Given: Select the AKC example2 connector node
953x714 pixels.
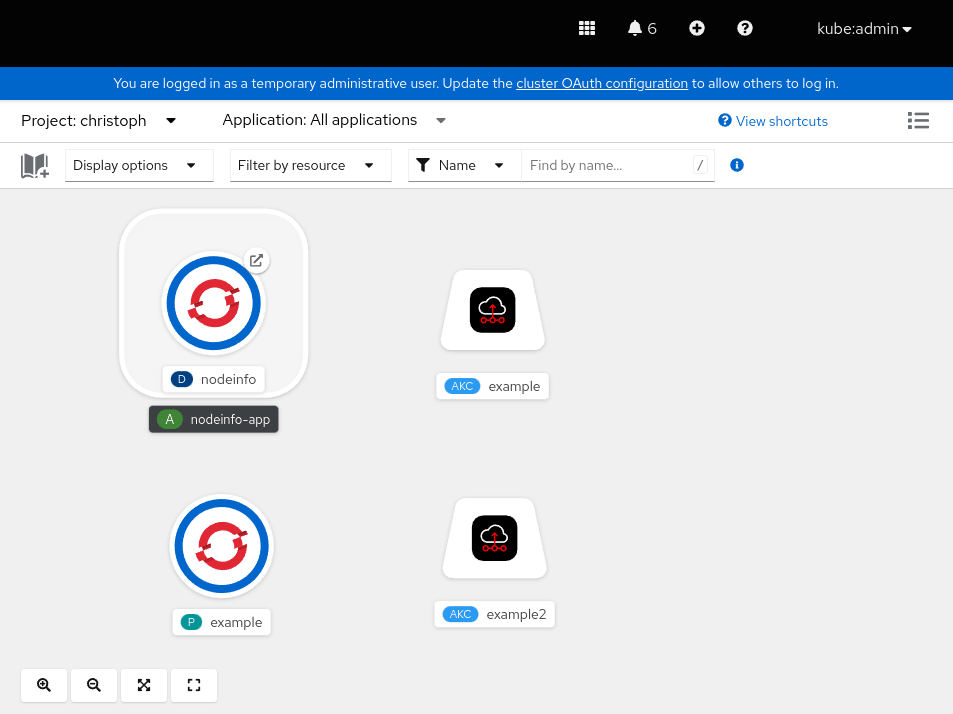Looking at the screenshot, I should point(494,538).
